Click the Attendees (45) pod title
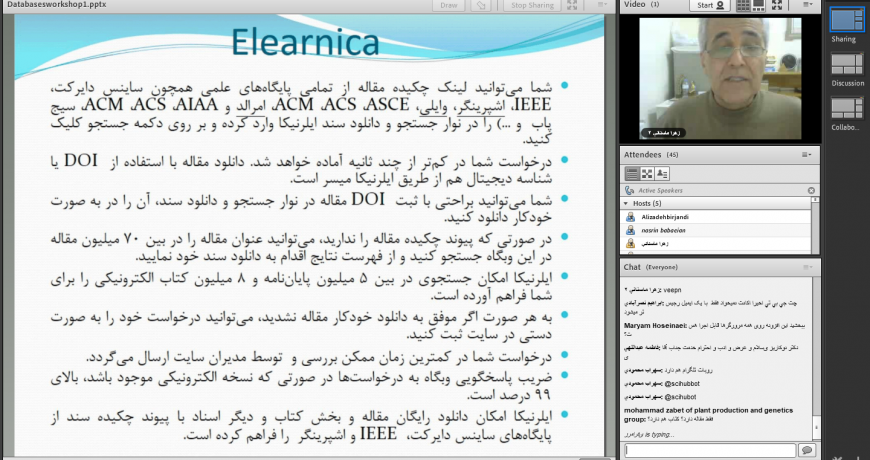 point(651,155)
